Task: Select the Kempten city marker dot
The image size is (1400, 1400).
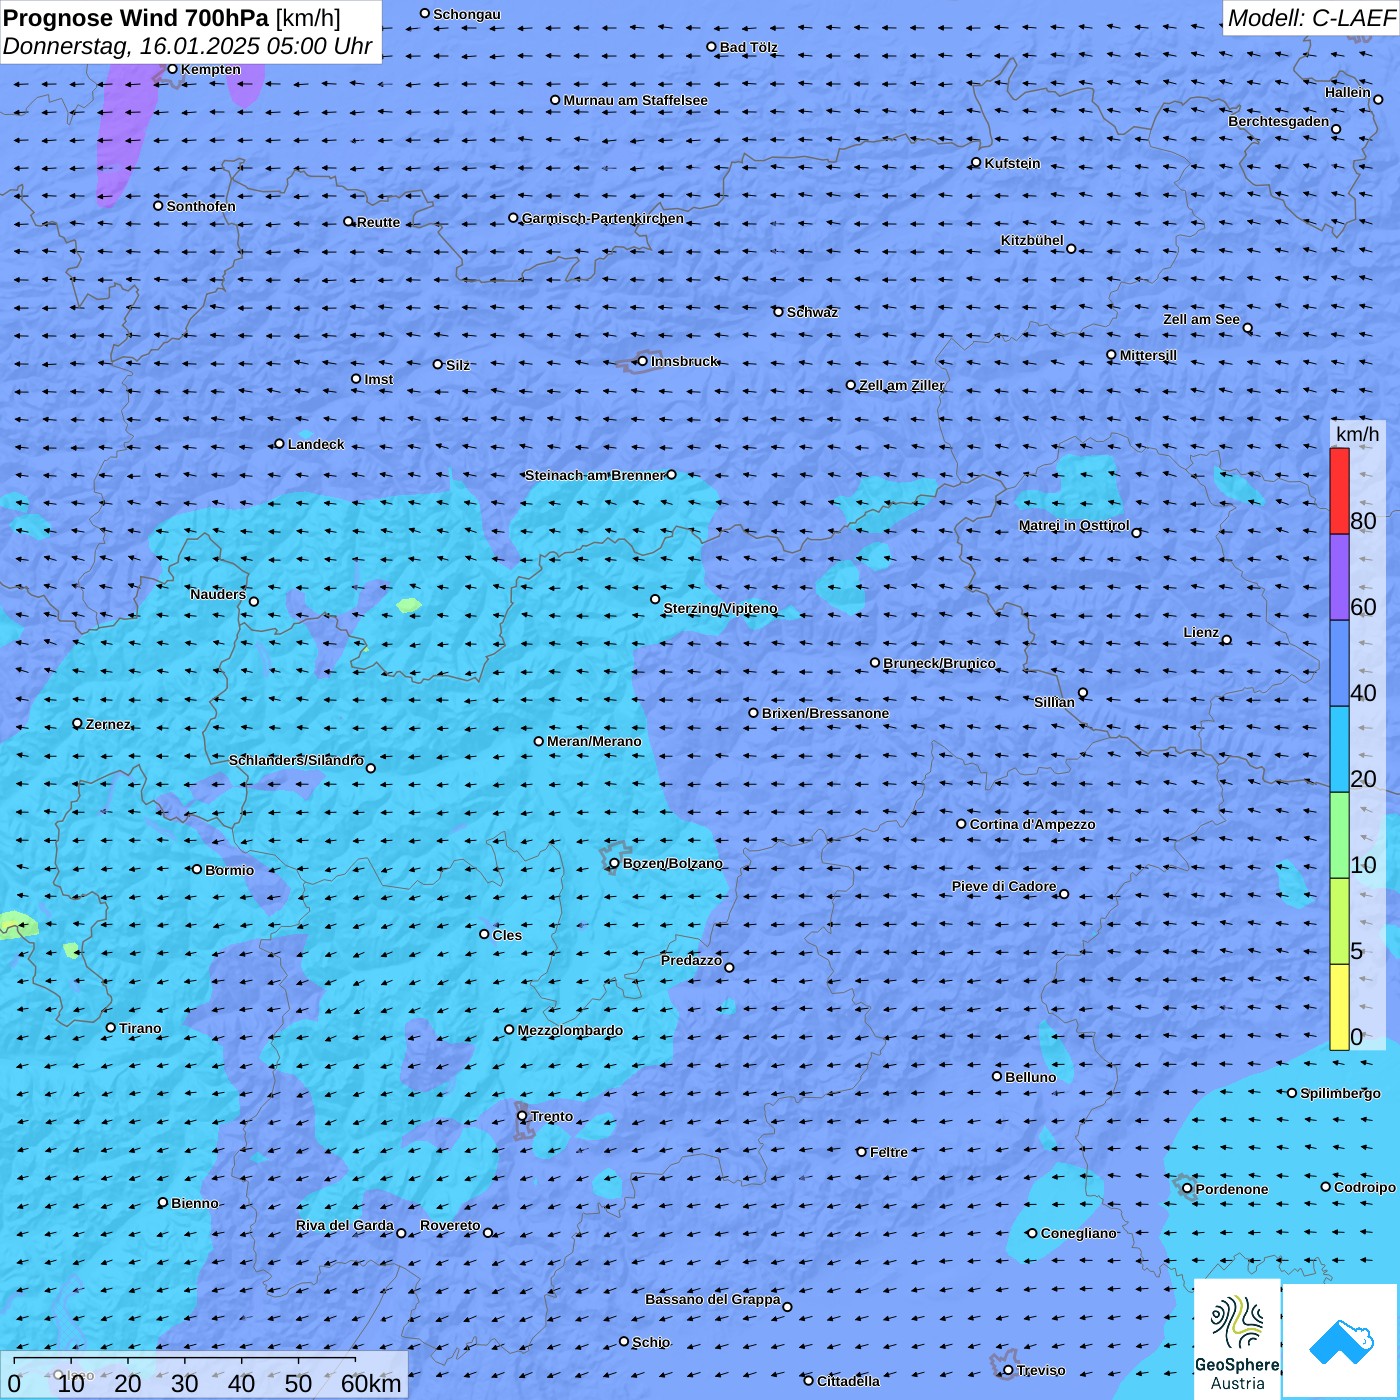Action: 172,69
